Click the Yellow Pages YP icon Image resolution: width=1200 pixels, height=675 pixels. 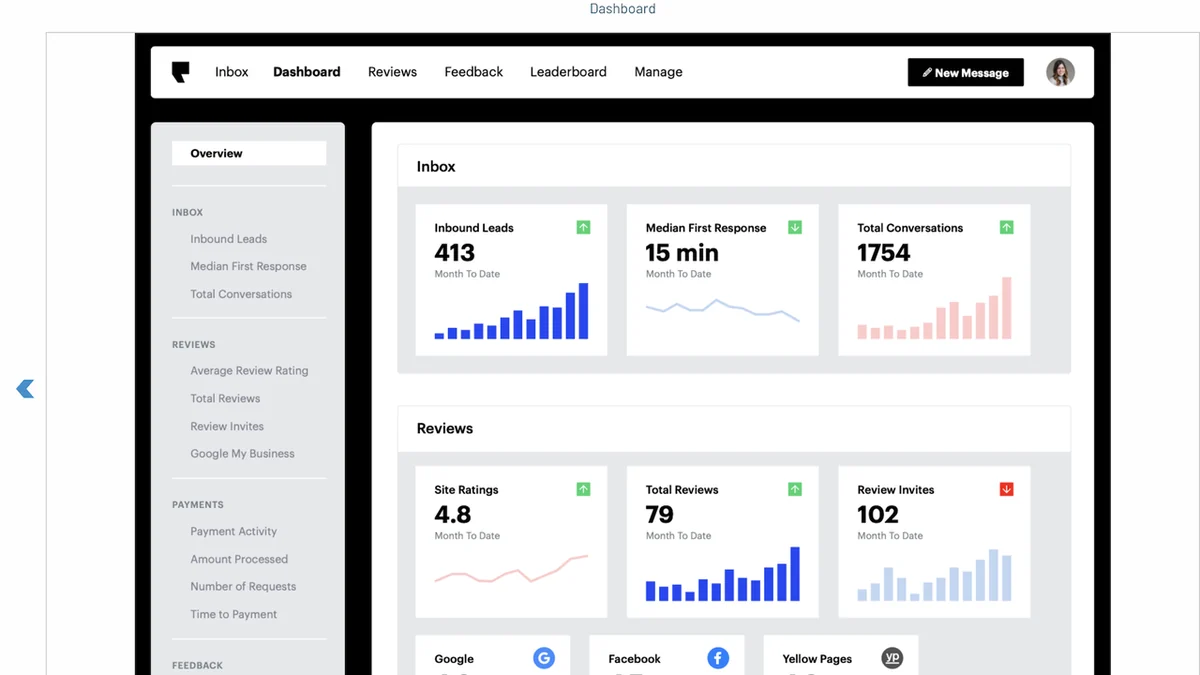click(x=892, y=658)
